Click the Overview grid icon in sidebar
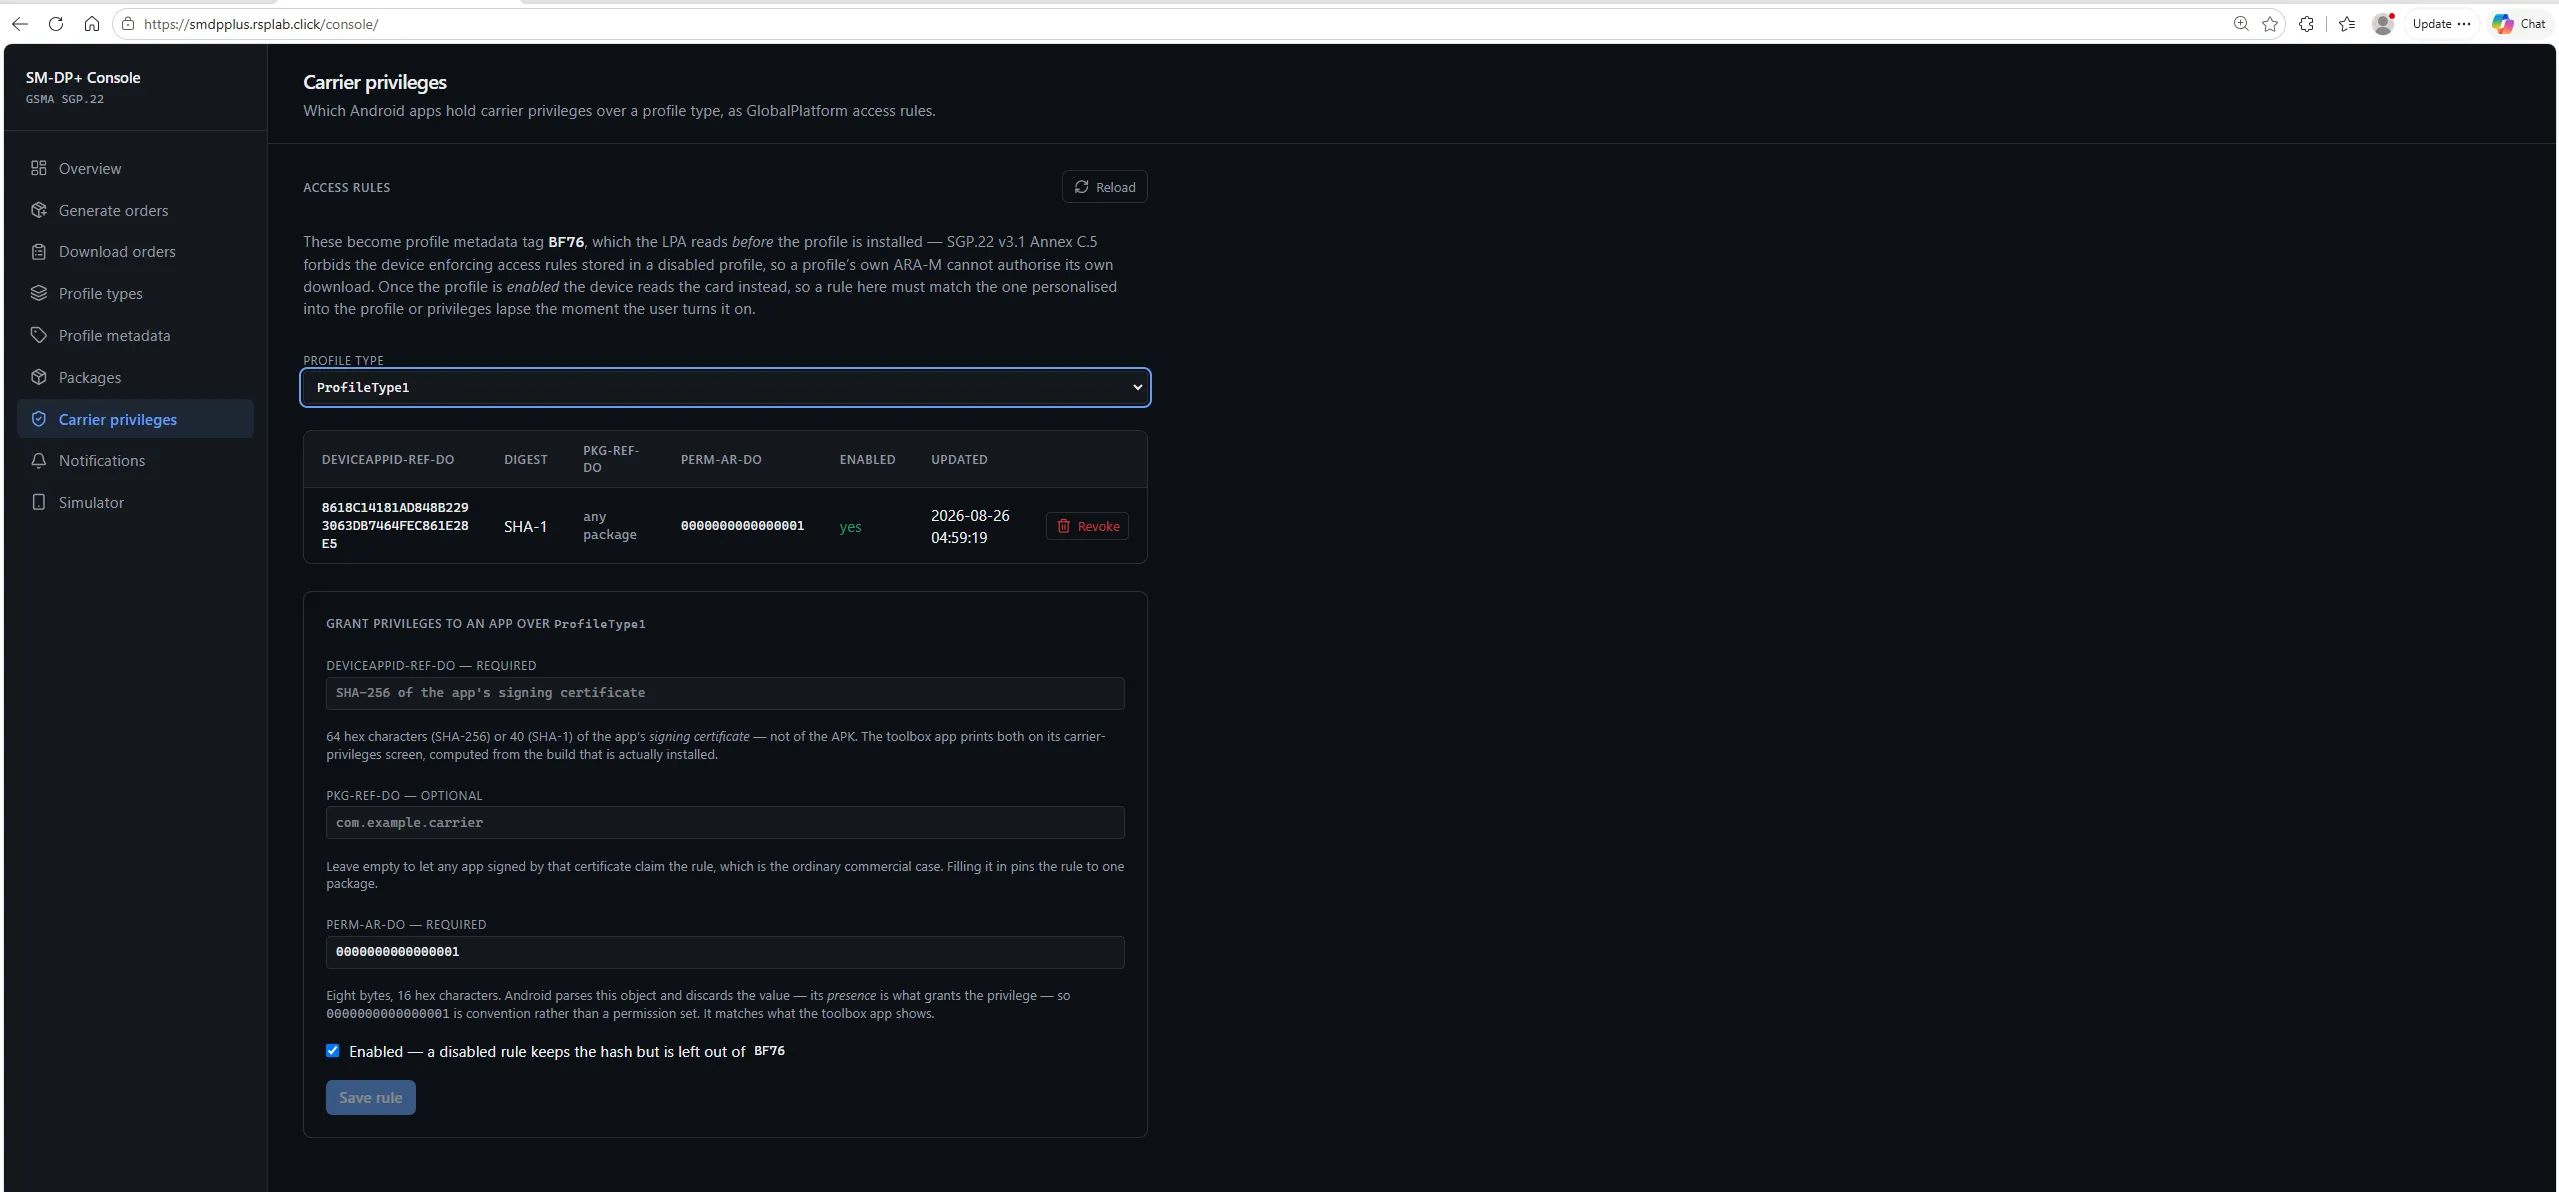Screen dimensions: 2559x1192 pyautogui.click(x=39, y=168)
